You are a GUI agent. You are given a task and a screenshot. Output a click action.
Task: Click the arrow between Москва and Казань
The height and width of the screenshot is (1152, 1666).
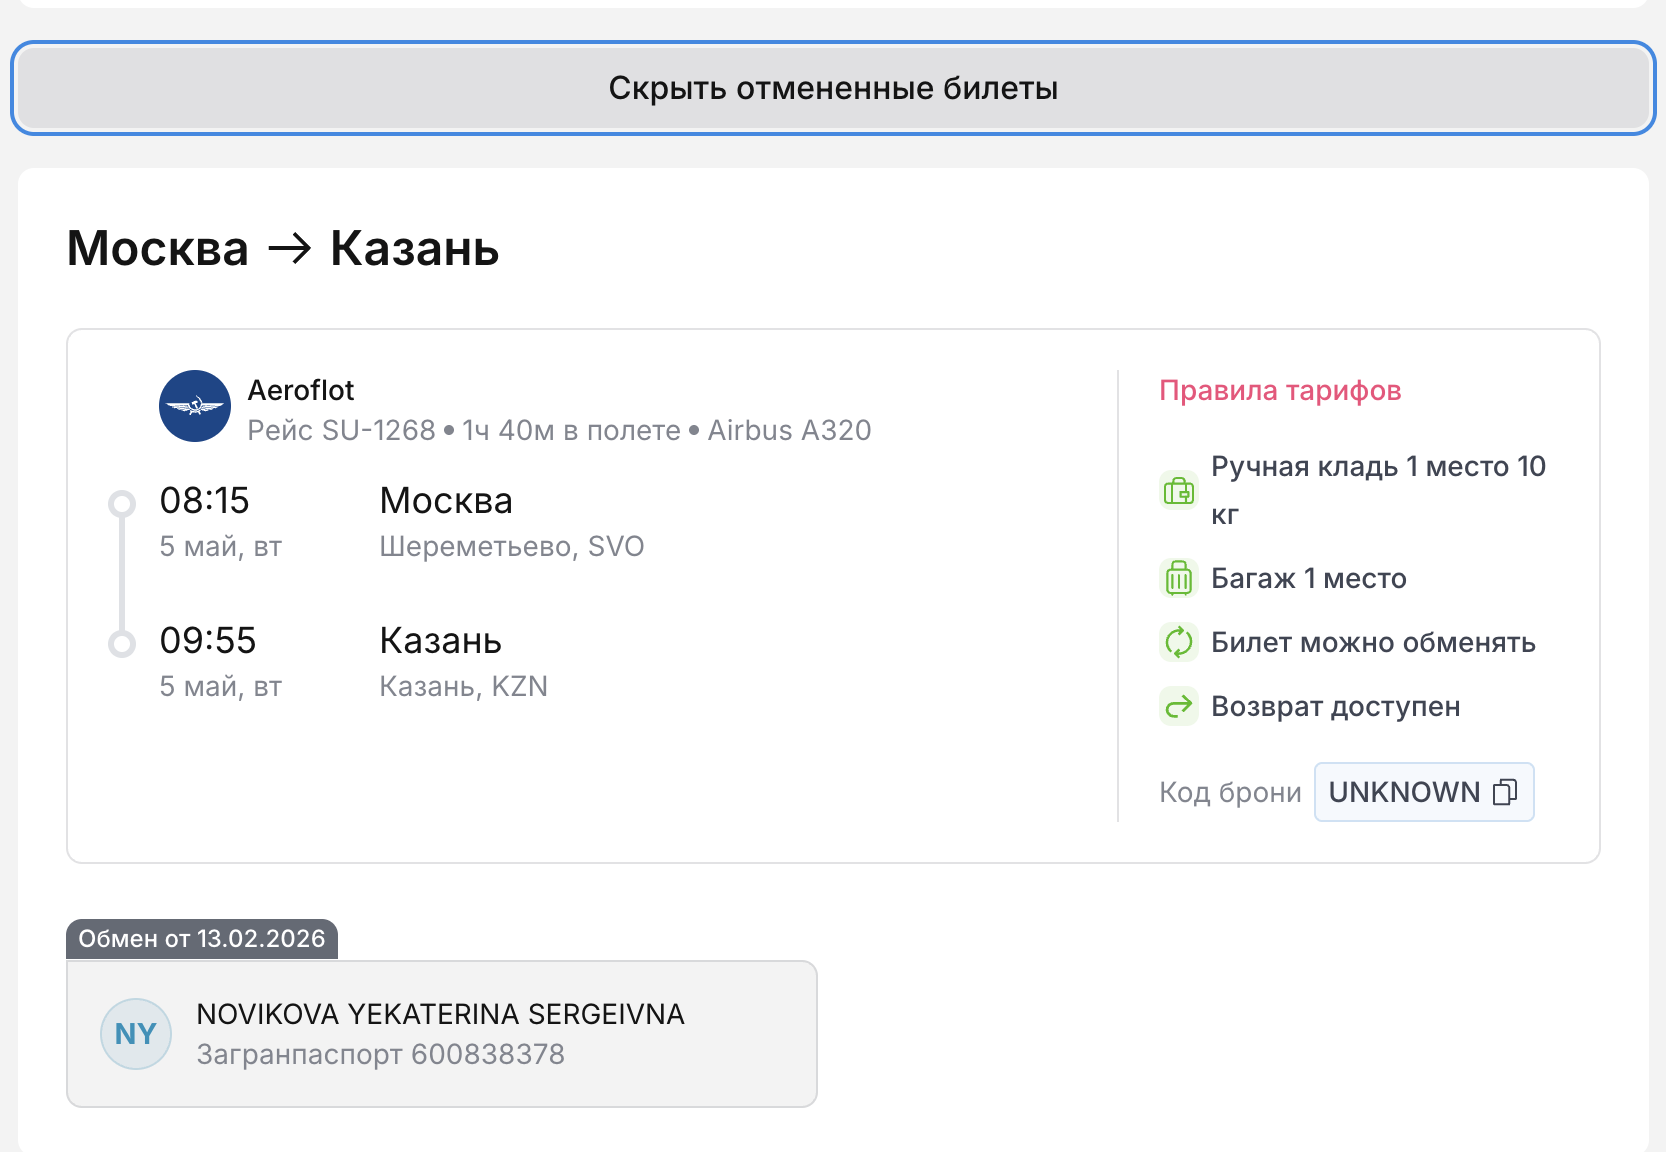tap(290, 248)
